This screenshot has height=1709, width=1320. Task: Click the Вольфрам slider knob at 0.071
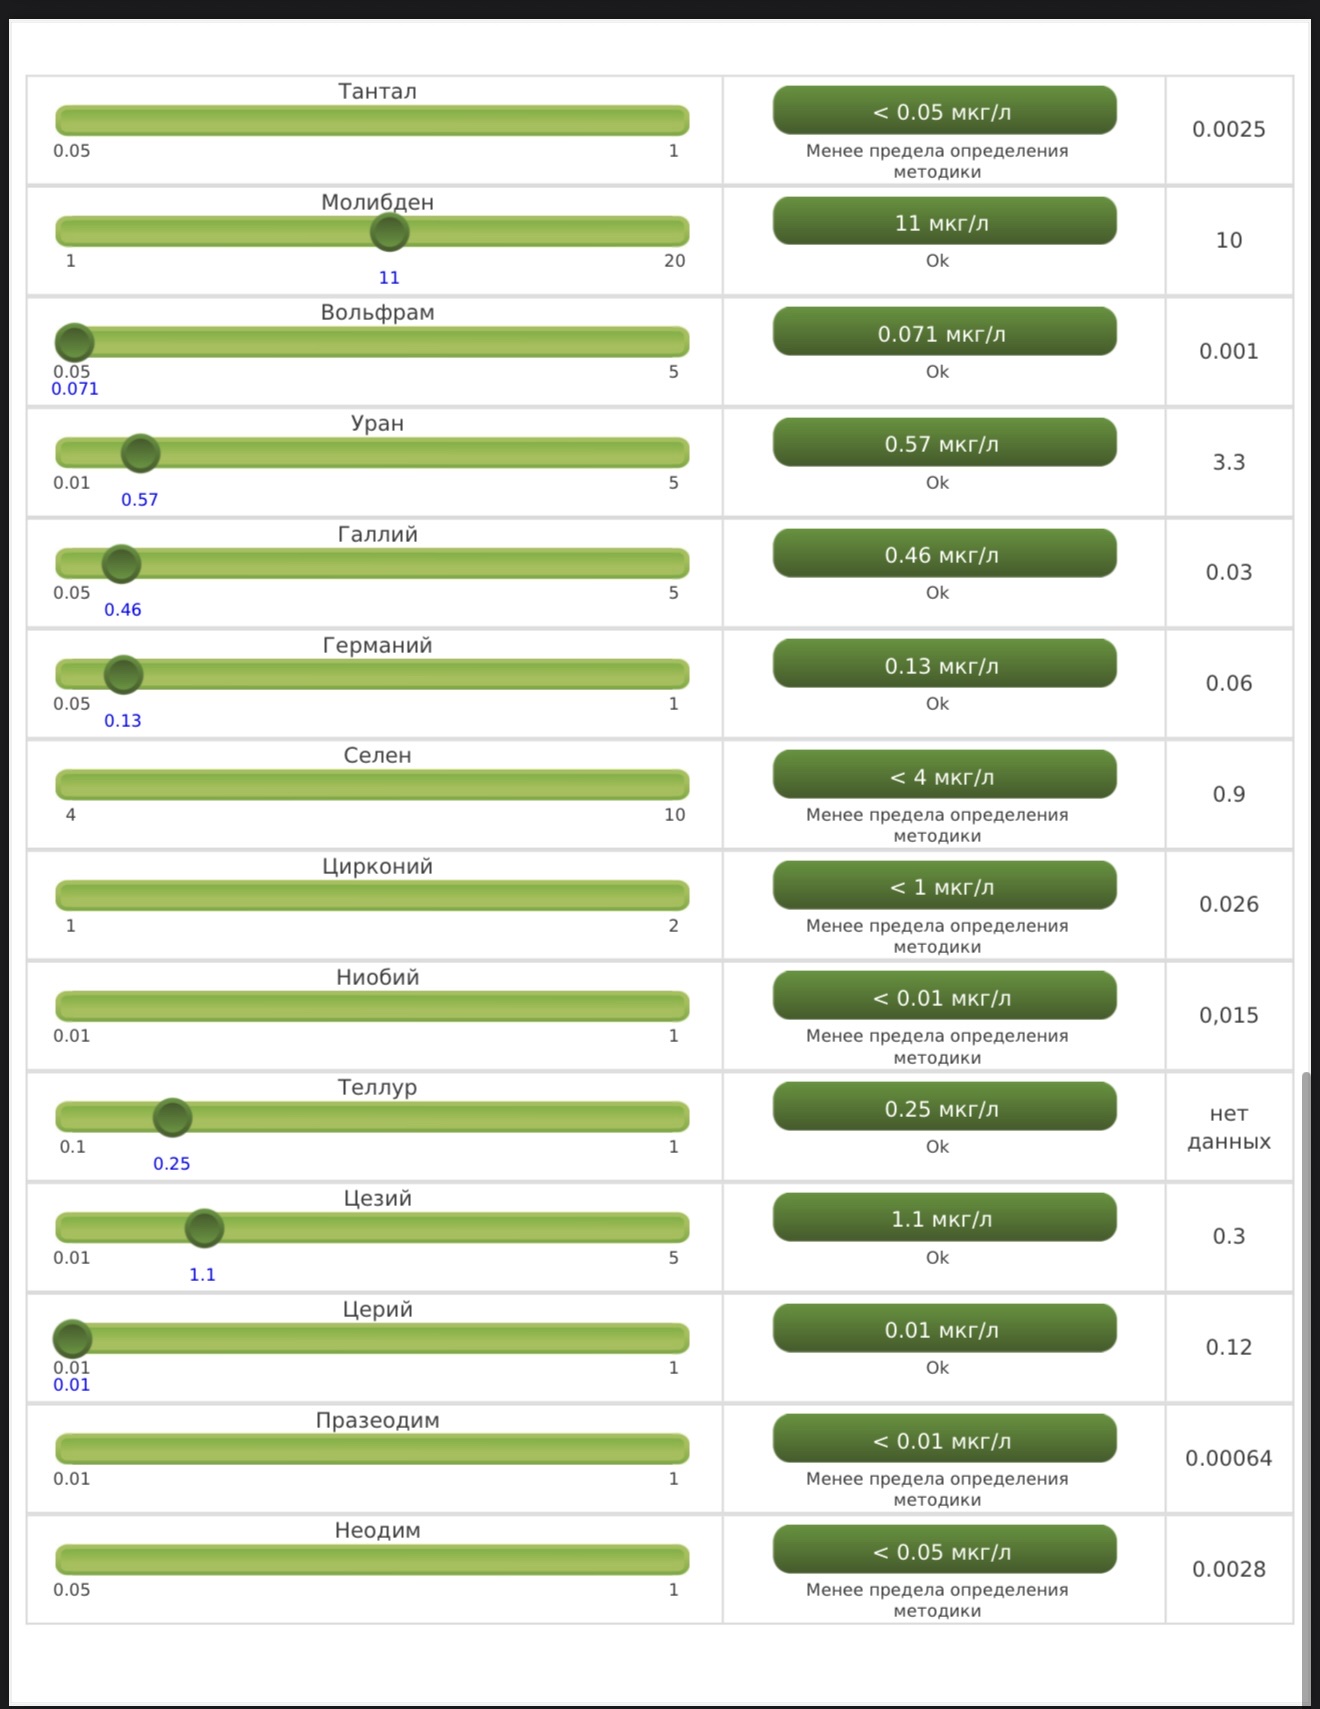click(74, 342)
